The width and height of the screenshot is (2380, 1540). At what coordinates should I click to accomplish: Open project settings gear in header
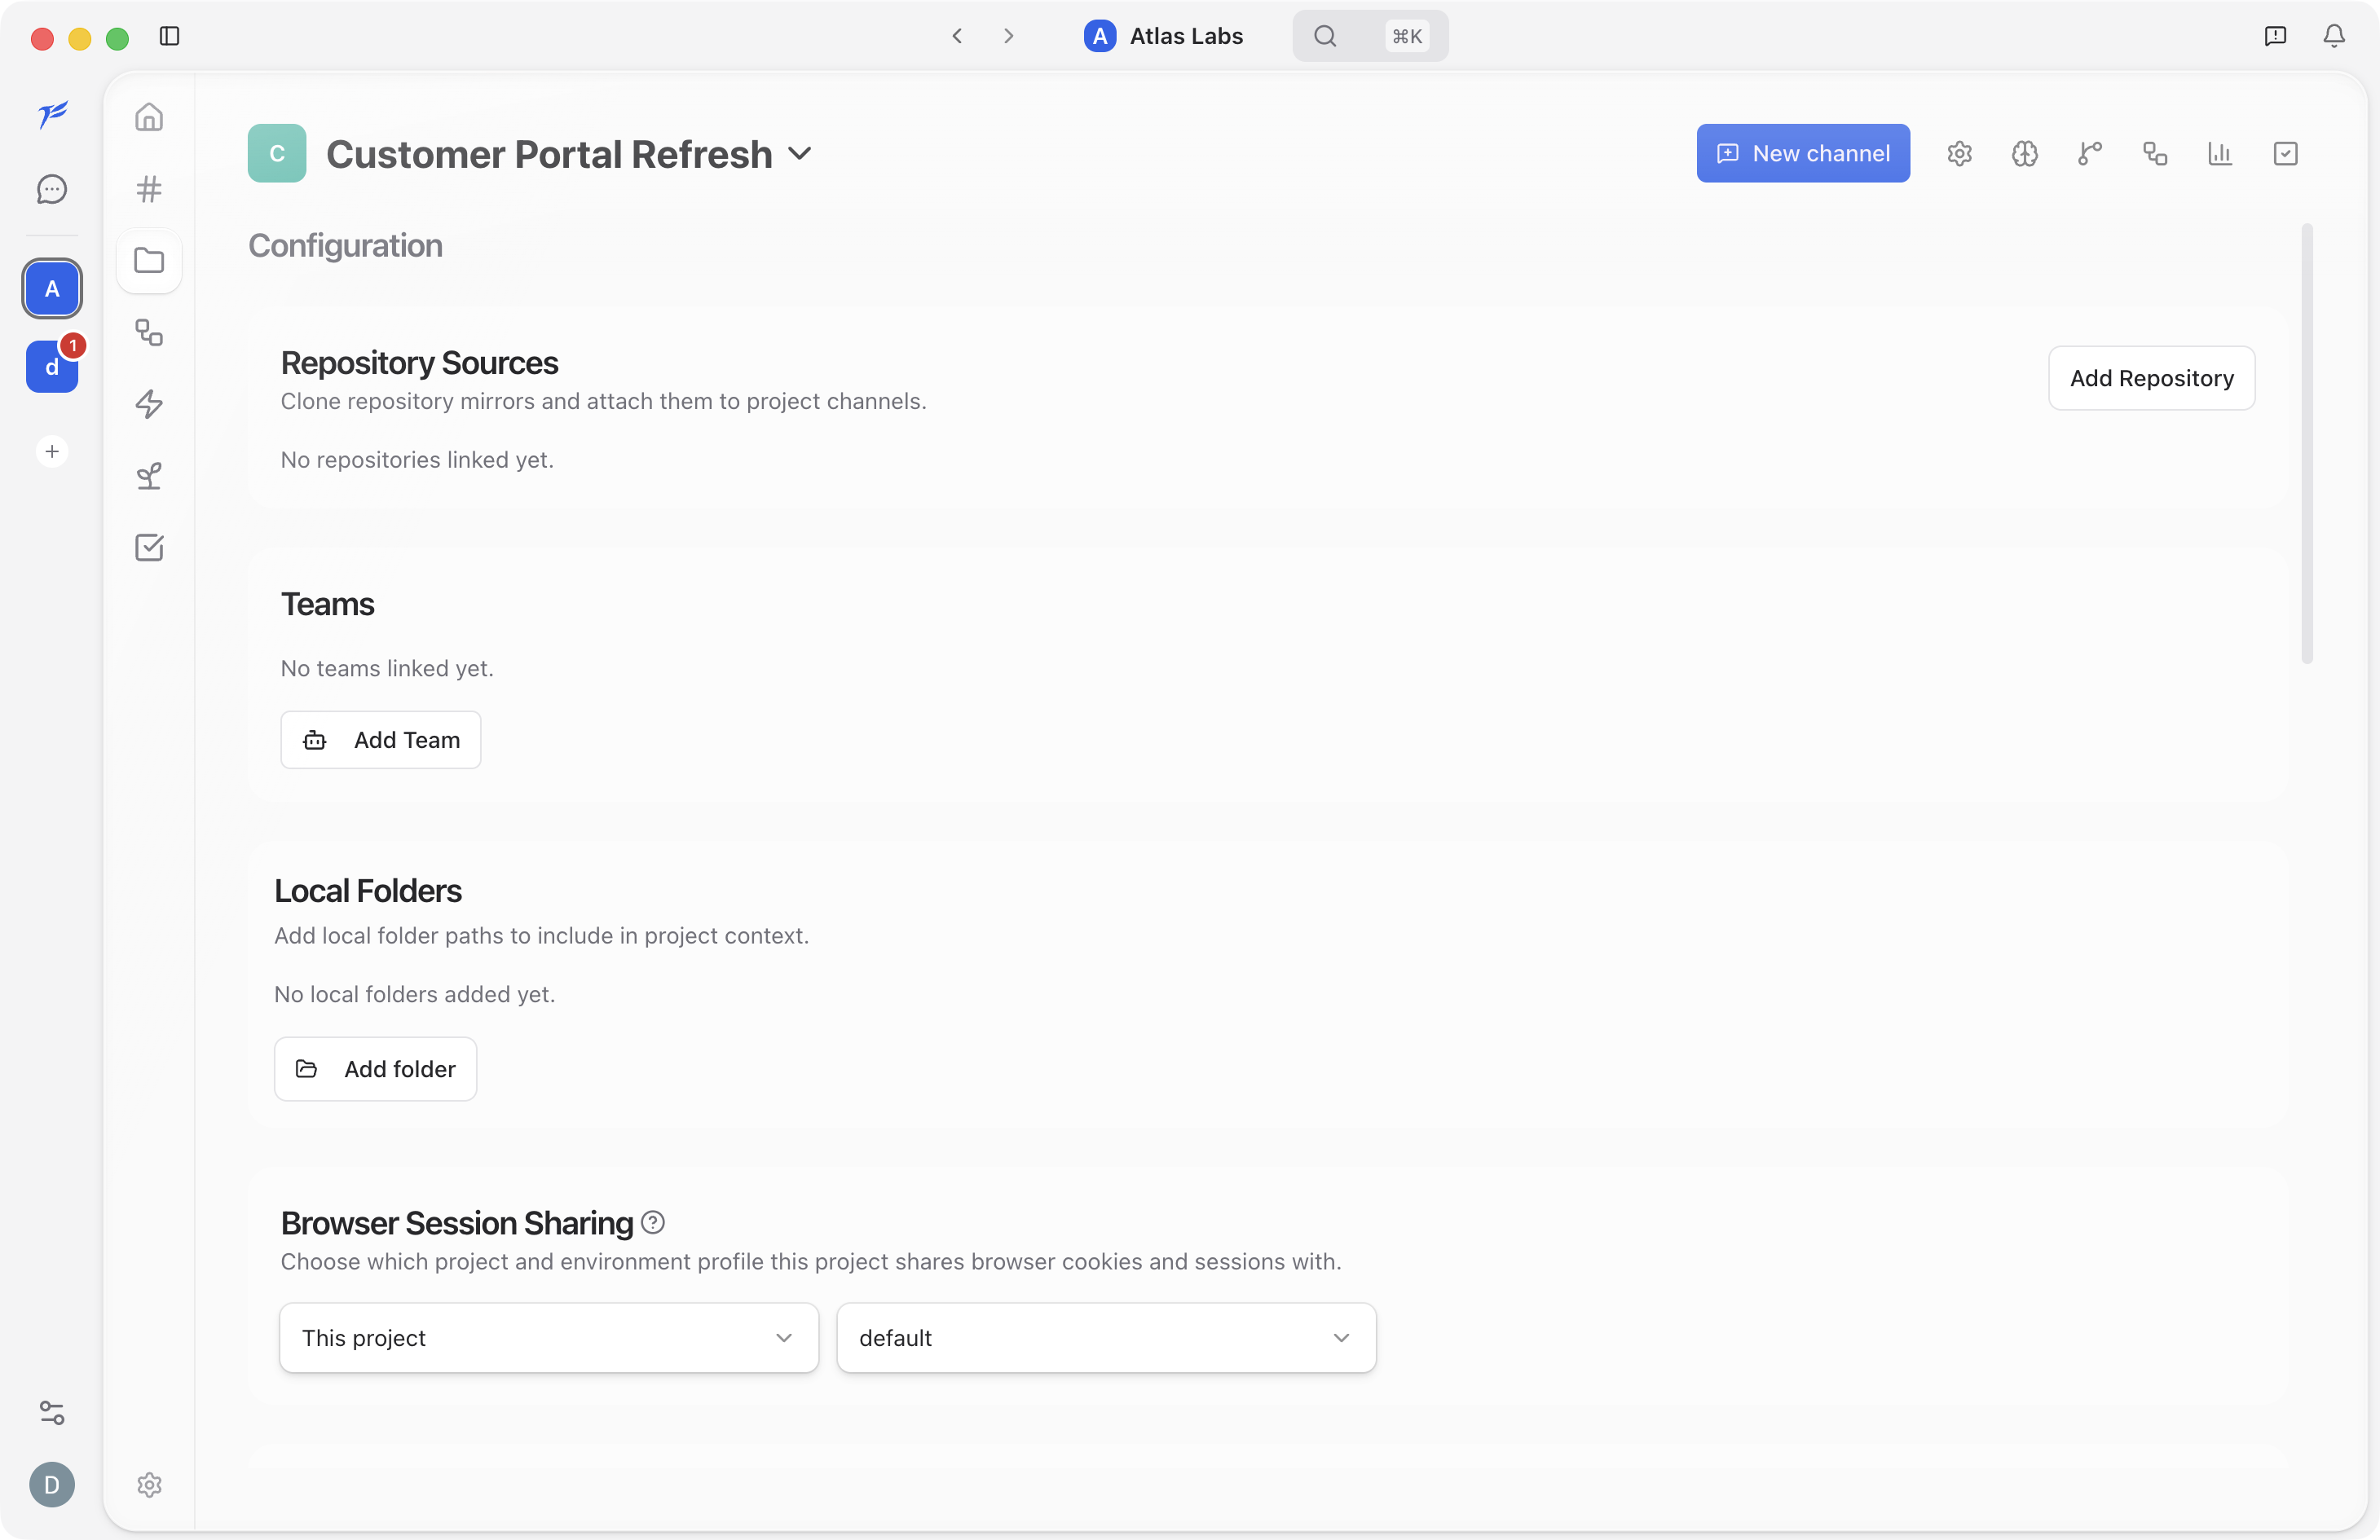(1959, 153)
